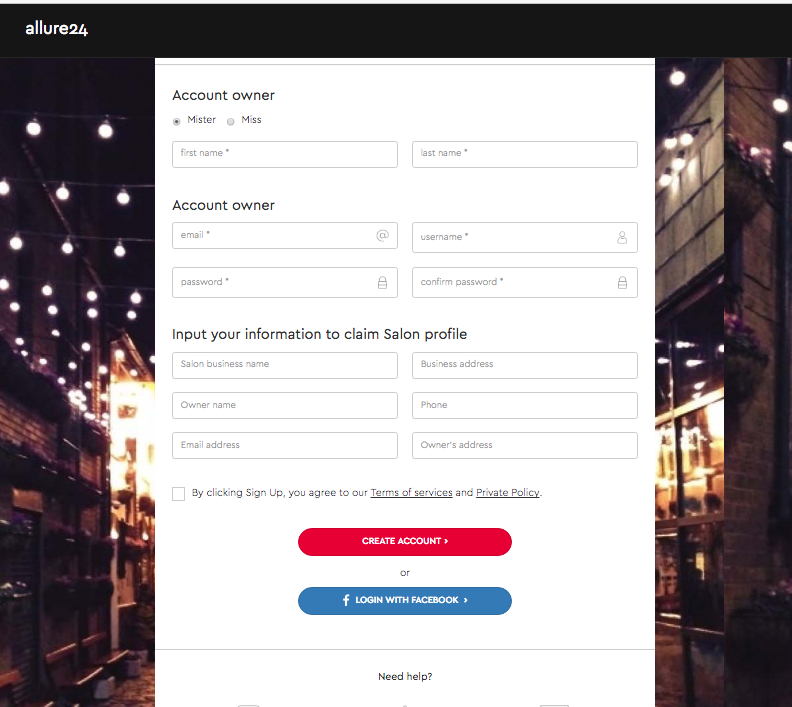The width and height of the screenshot is (792, 707).
Task: Open the Private Policy link
Action: [x=507, y=493]
